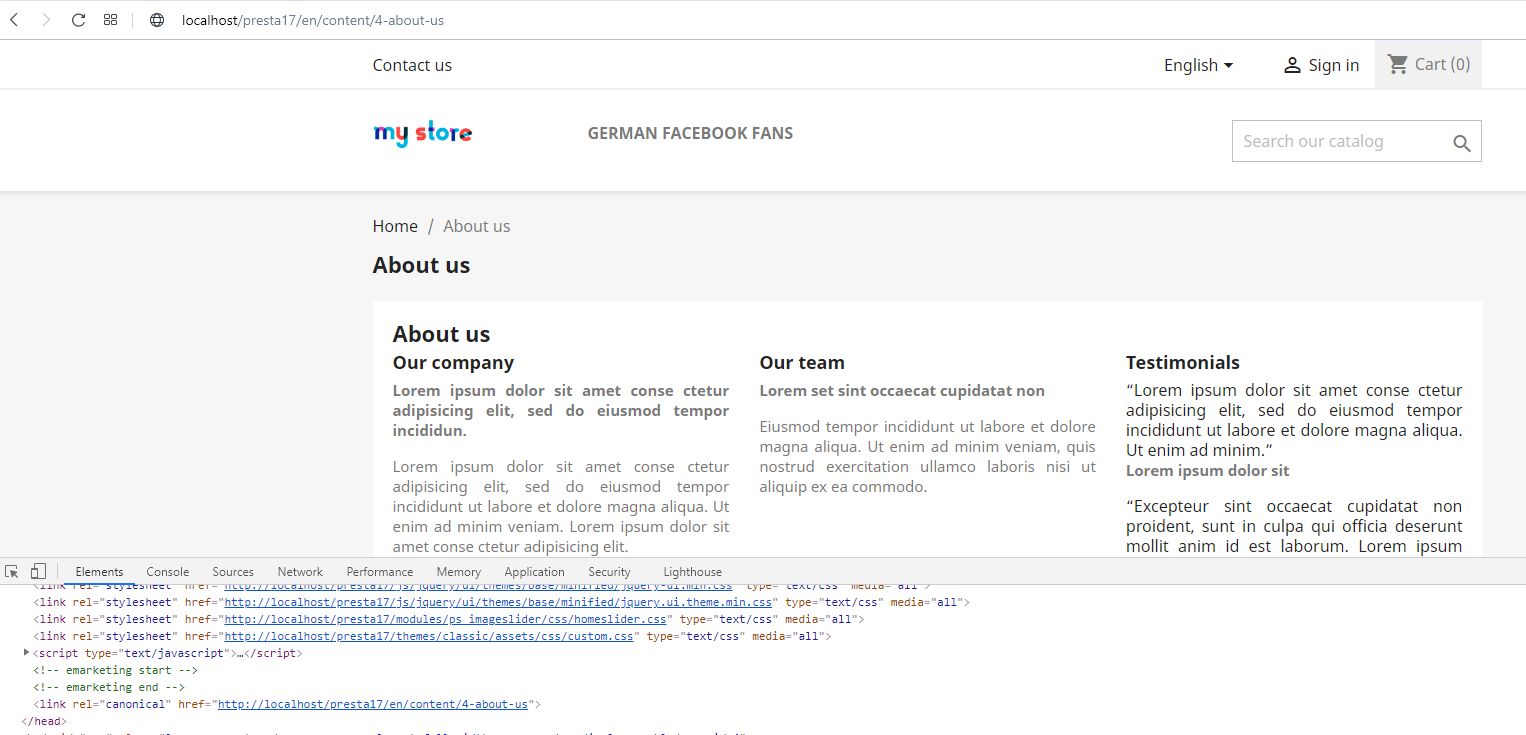Switch to the Console tab
The height and width of the screenshot is (735, 1526).
coord(167,572)
